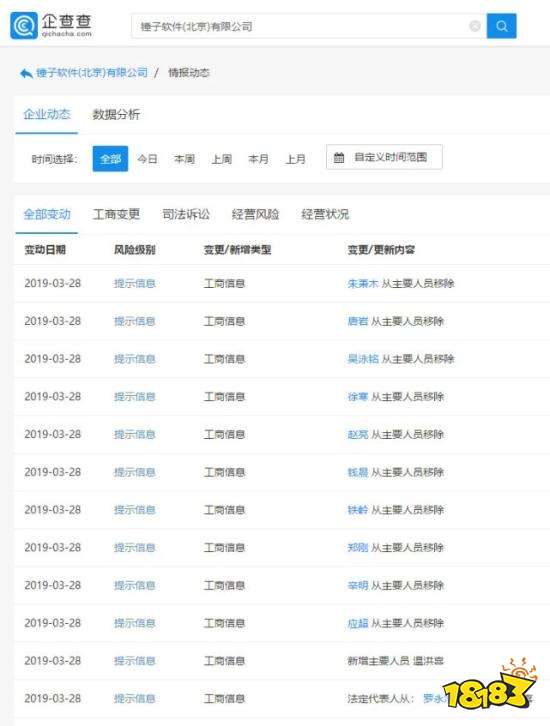The image size is (550, 726).
Task: Select the 今日 time filter
Action: click(147, 159)
